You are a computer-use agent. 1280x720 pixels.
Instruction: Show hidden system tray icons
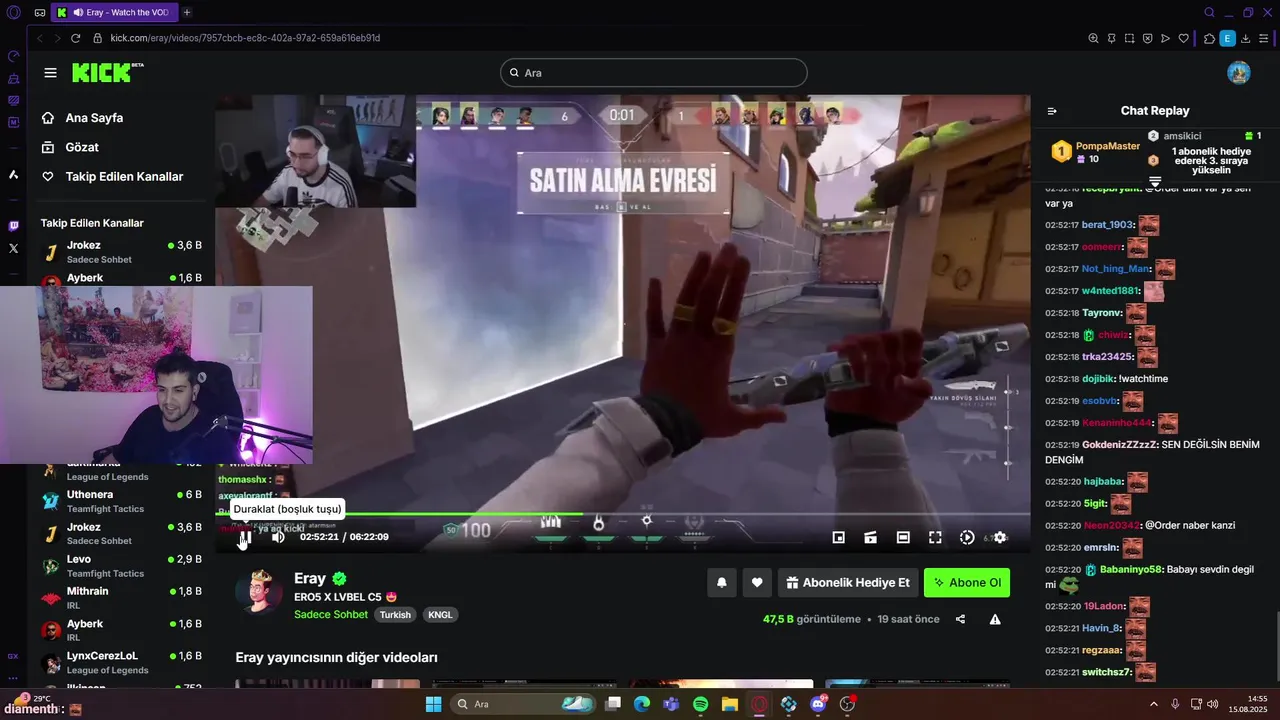click(x=1153, y=704)
